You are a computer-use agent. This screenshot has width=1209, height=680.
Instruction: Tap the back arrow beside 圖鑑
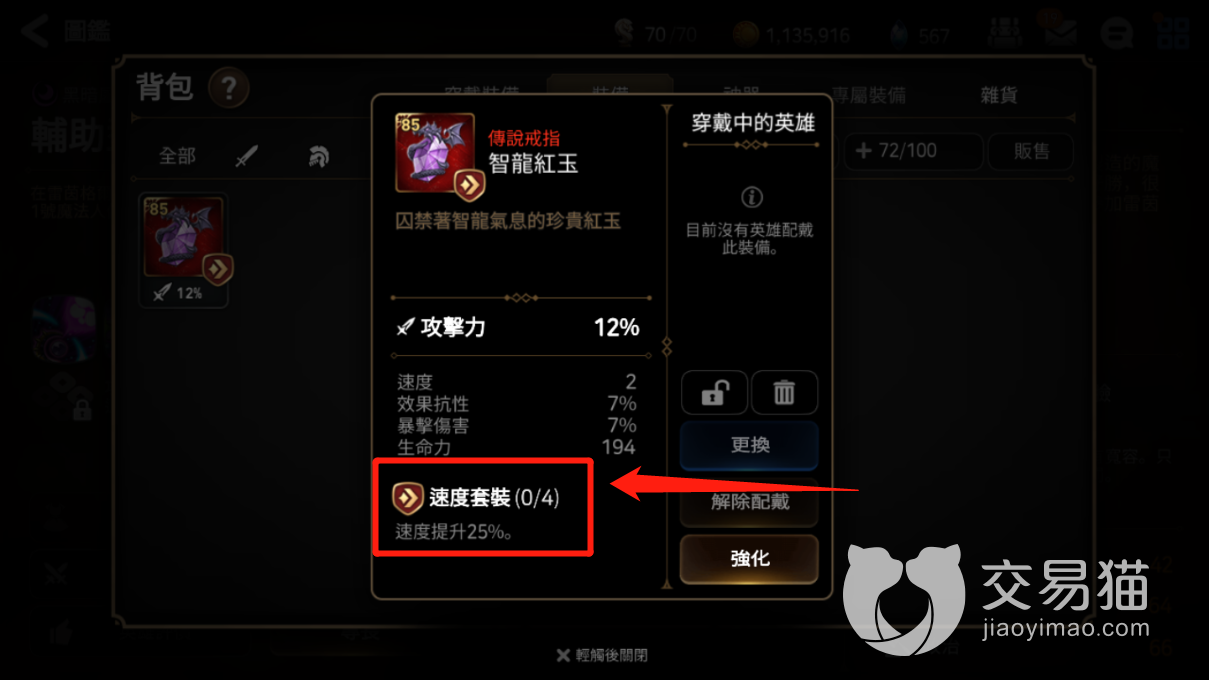tap(36, 31)
